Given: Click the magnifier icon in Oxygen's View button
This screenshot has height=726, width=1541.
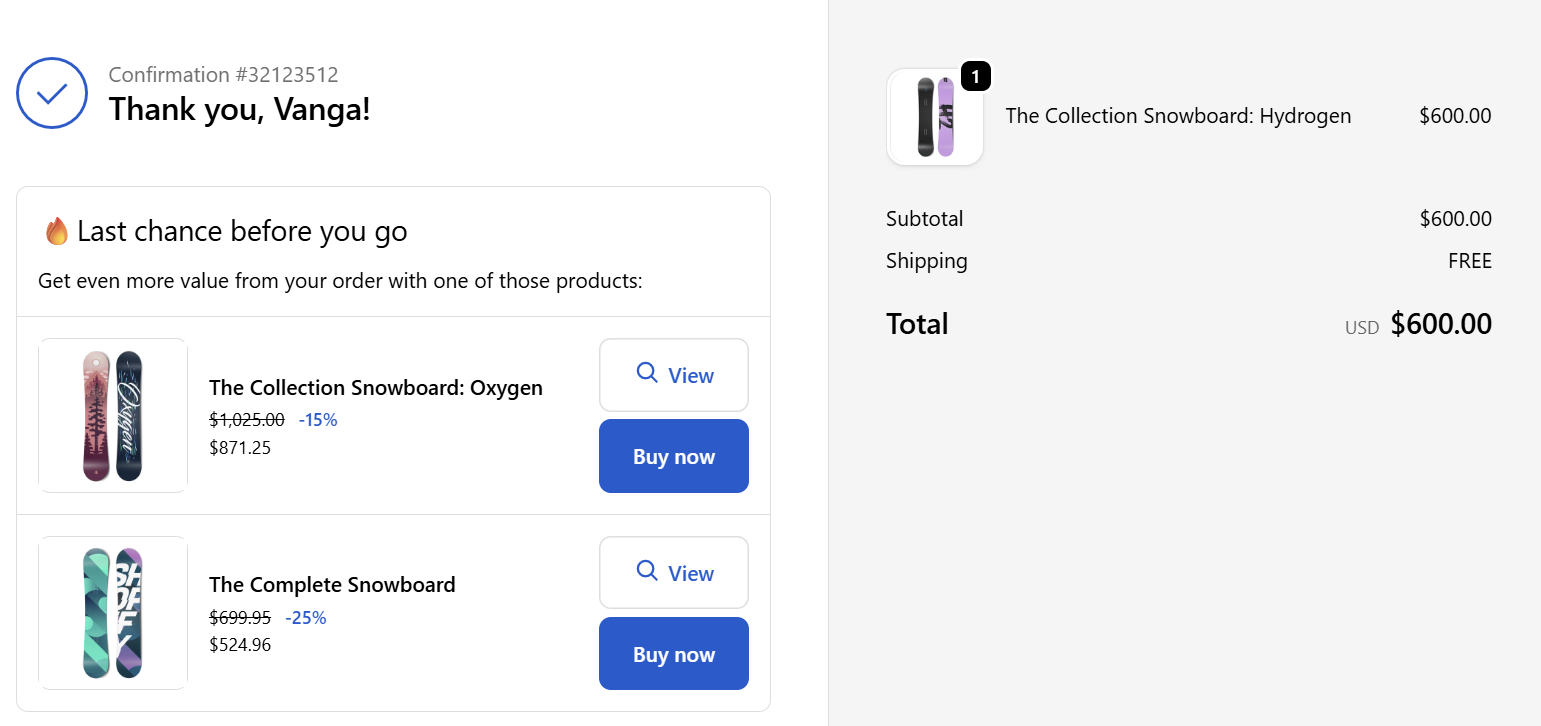Looking at the screenshot, I should [x=647, y=373].
